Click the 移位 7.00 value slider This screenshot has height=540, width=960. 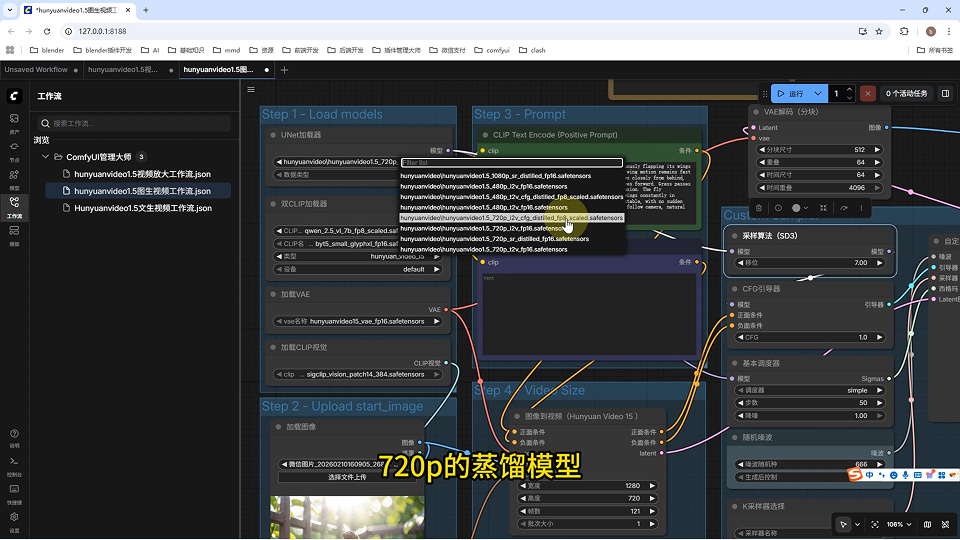click(x=811, y=263)
